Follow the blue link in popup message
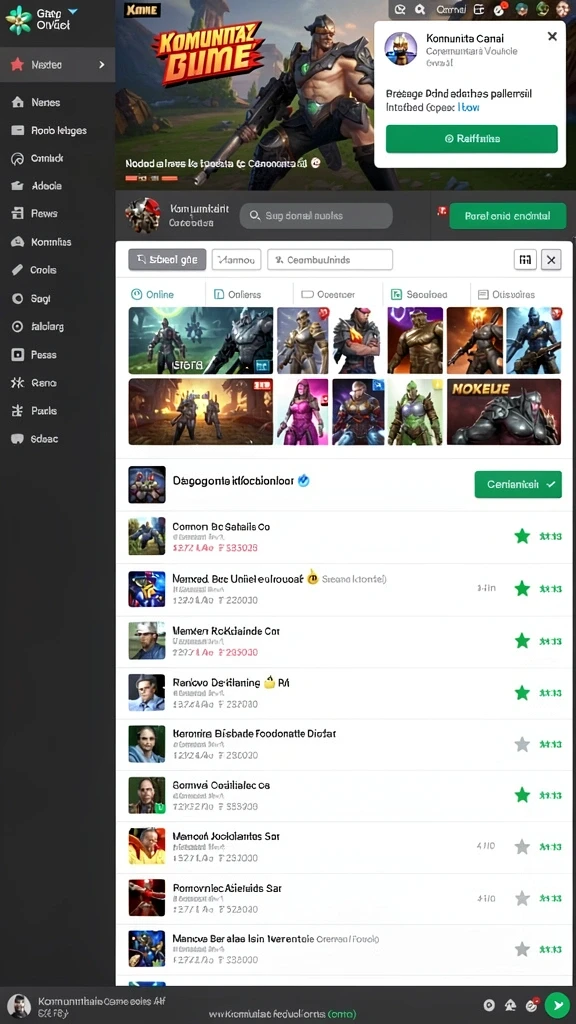Viewport: 576px width, 1024px height. coord(469,107)
